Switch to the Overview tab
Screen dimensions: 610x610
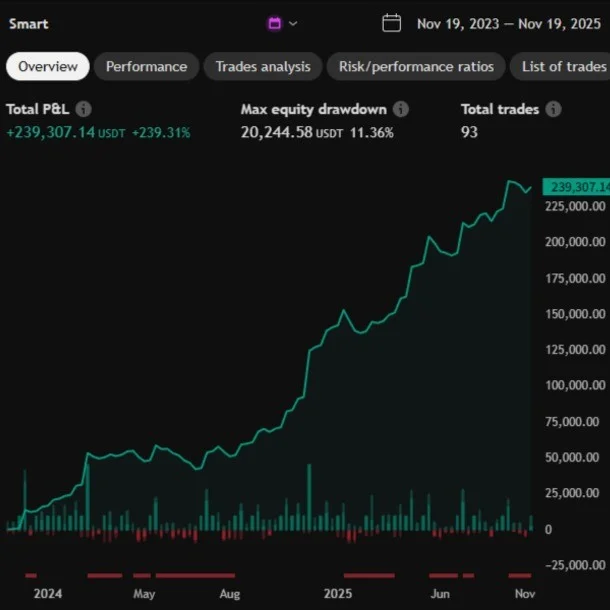click(x=48, y=67)
